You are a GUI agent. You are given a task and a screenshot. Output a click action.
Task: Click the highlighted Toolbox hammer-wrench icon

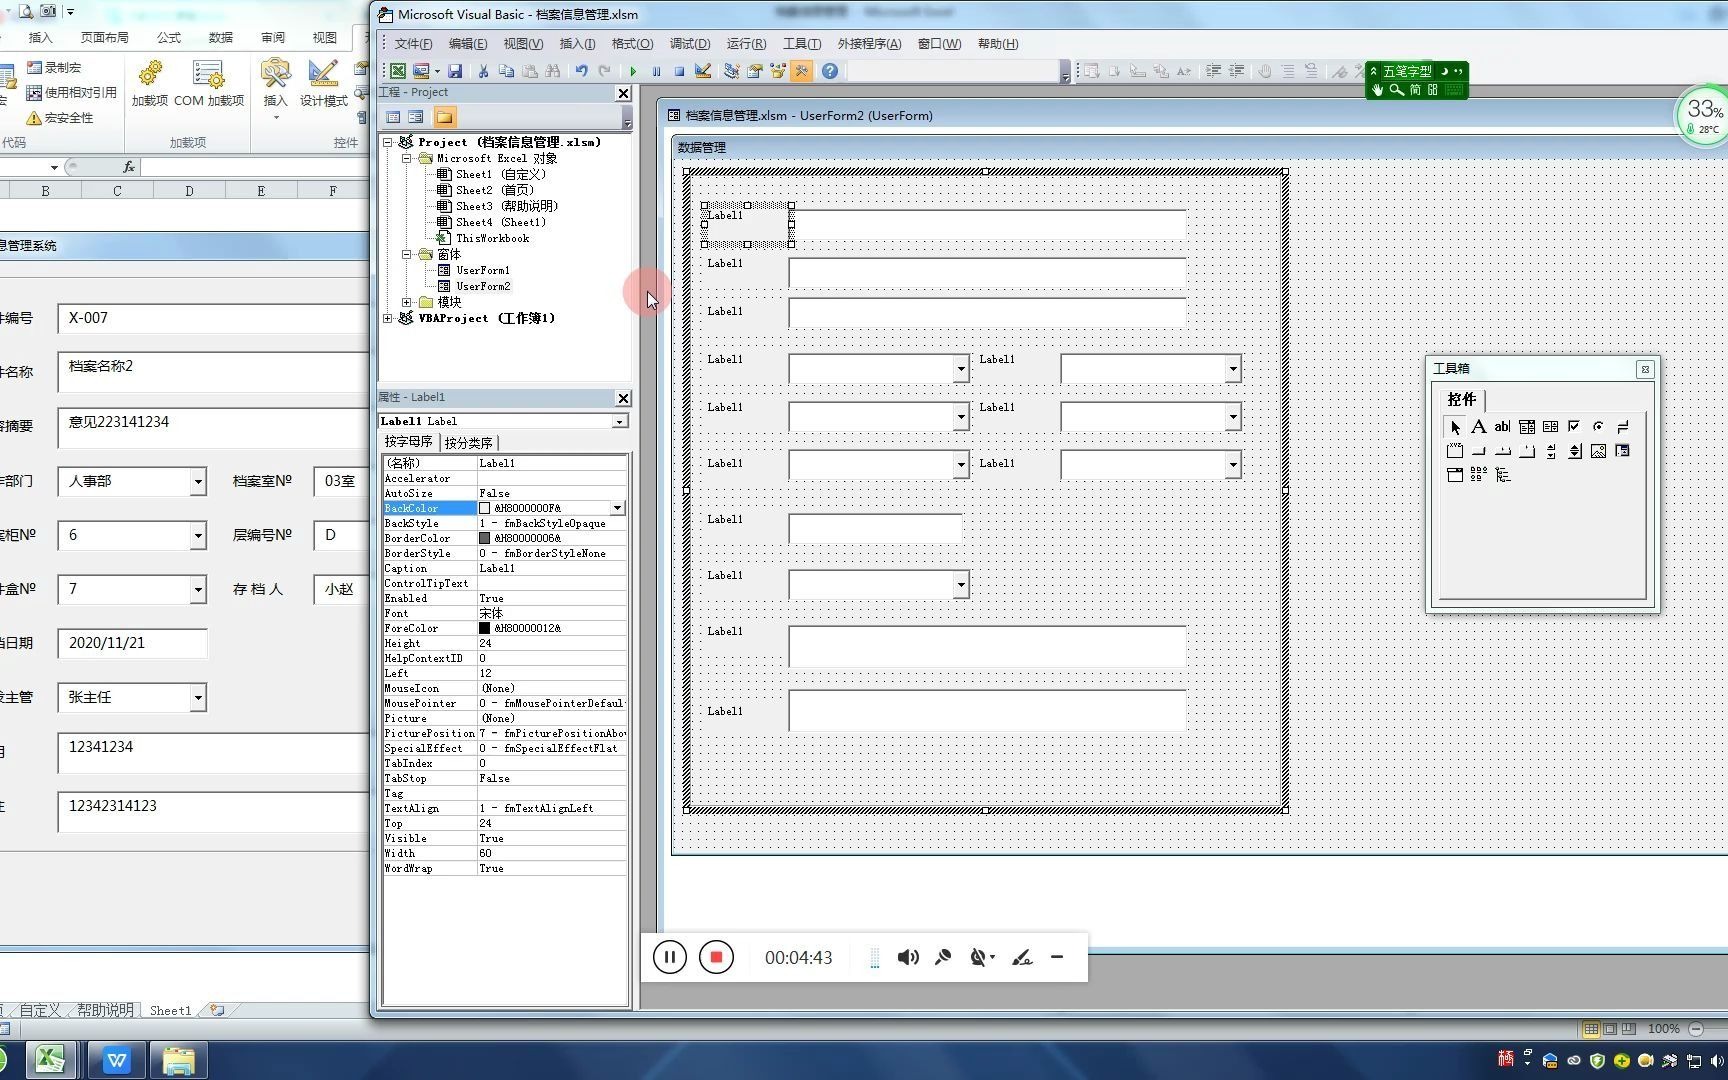pos(801,71)
